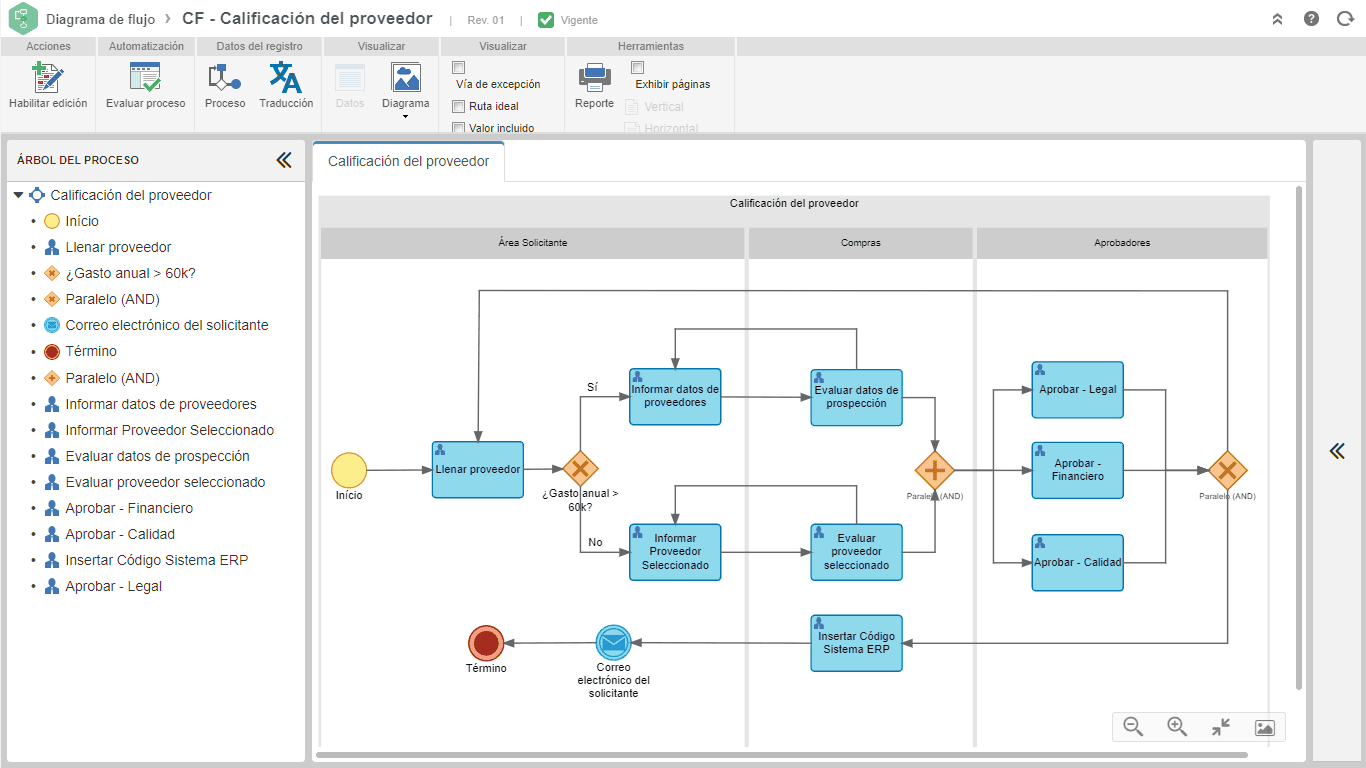Click the Área Solicitante lane header
The height and width of the screenshot is (768, 1366).
533,243
